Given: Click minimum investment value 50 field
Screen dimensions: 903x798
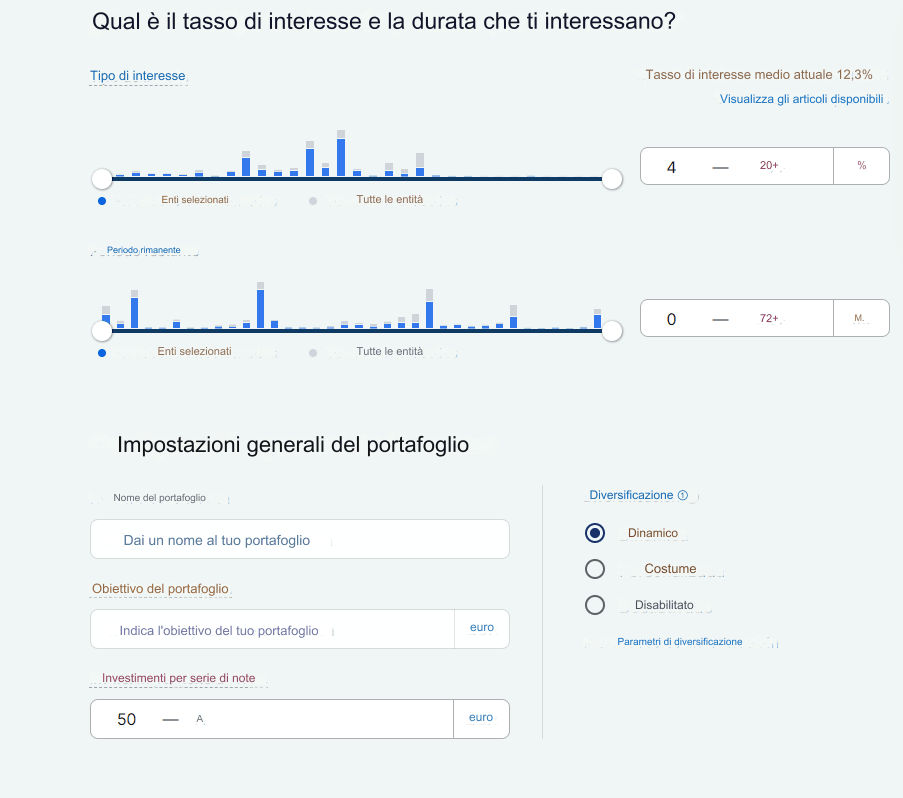Looking at the screenshot, I should (x=127, y=719).
